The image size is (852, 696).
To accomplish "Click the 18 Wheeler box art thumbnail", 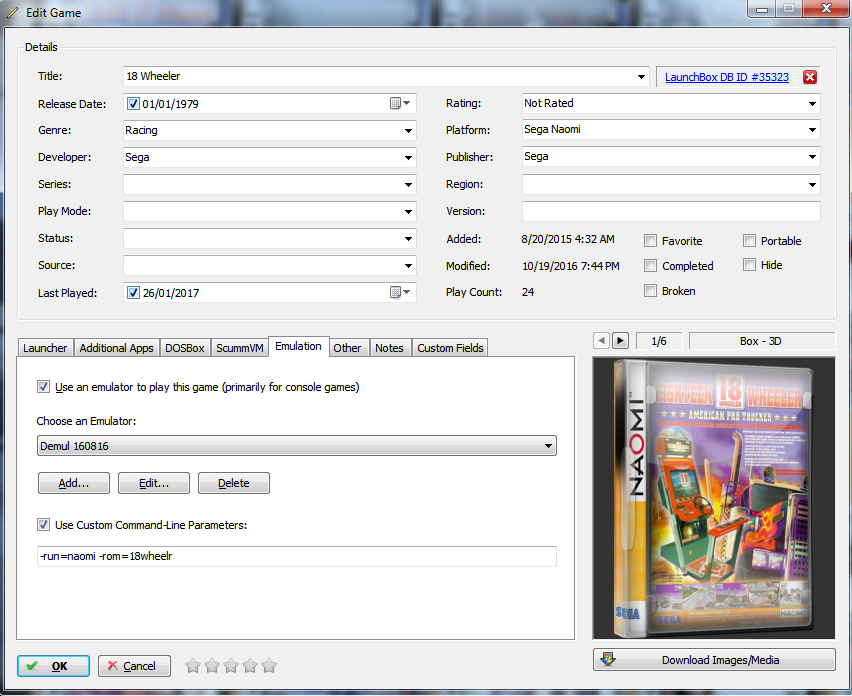I will (713, 498).
